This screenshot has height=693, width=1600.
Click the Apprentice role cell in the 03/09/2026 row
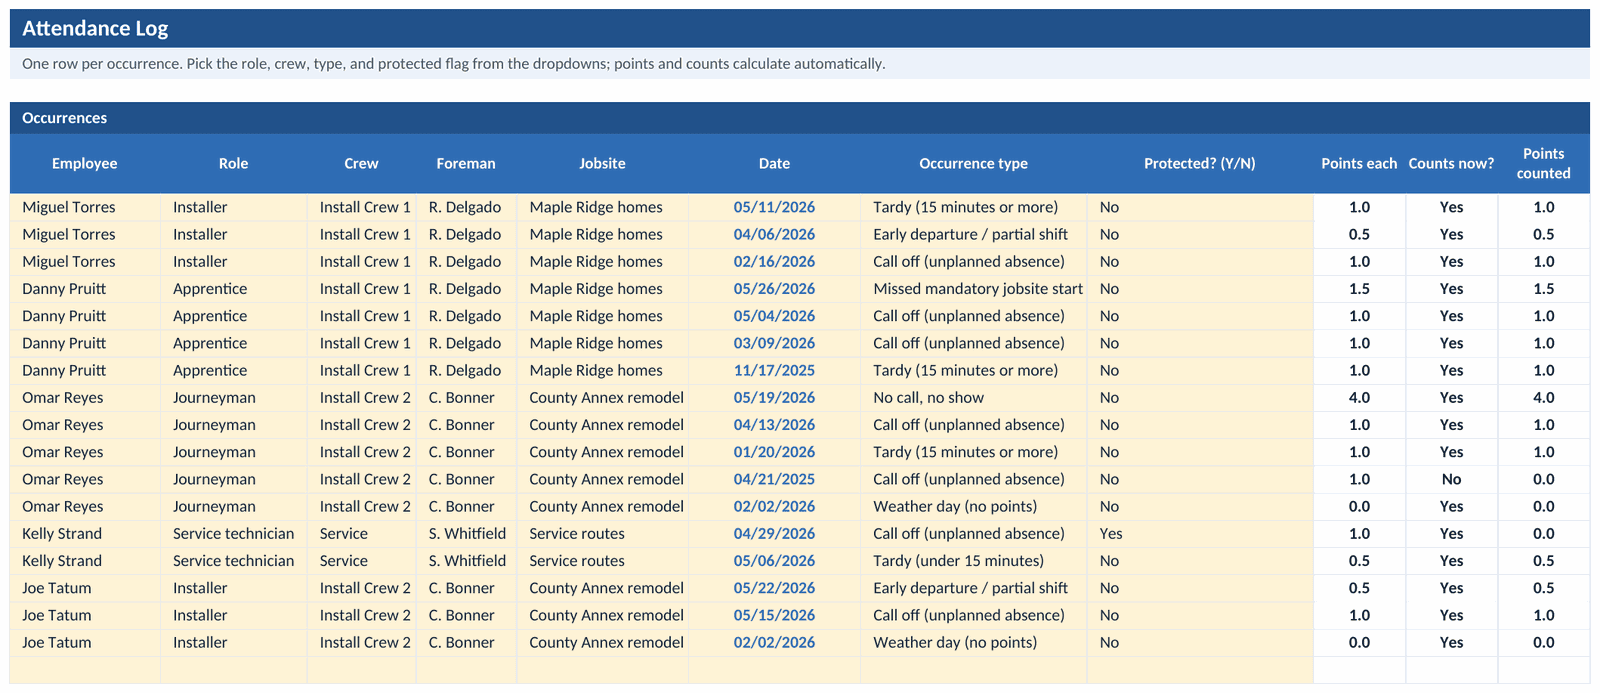(x=233, y=343)
